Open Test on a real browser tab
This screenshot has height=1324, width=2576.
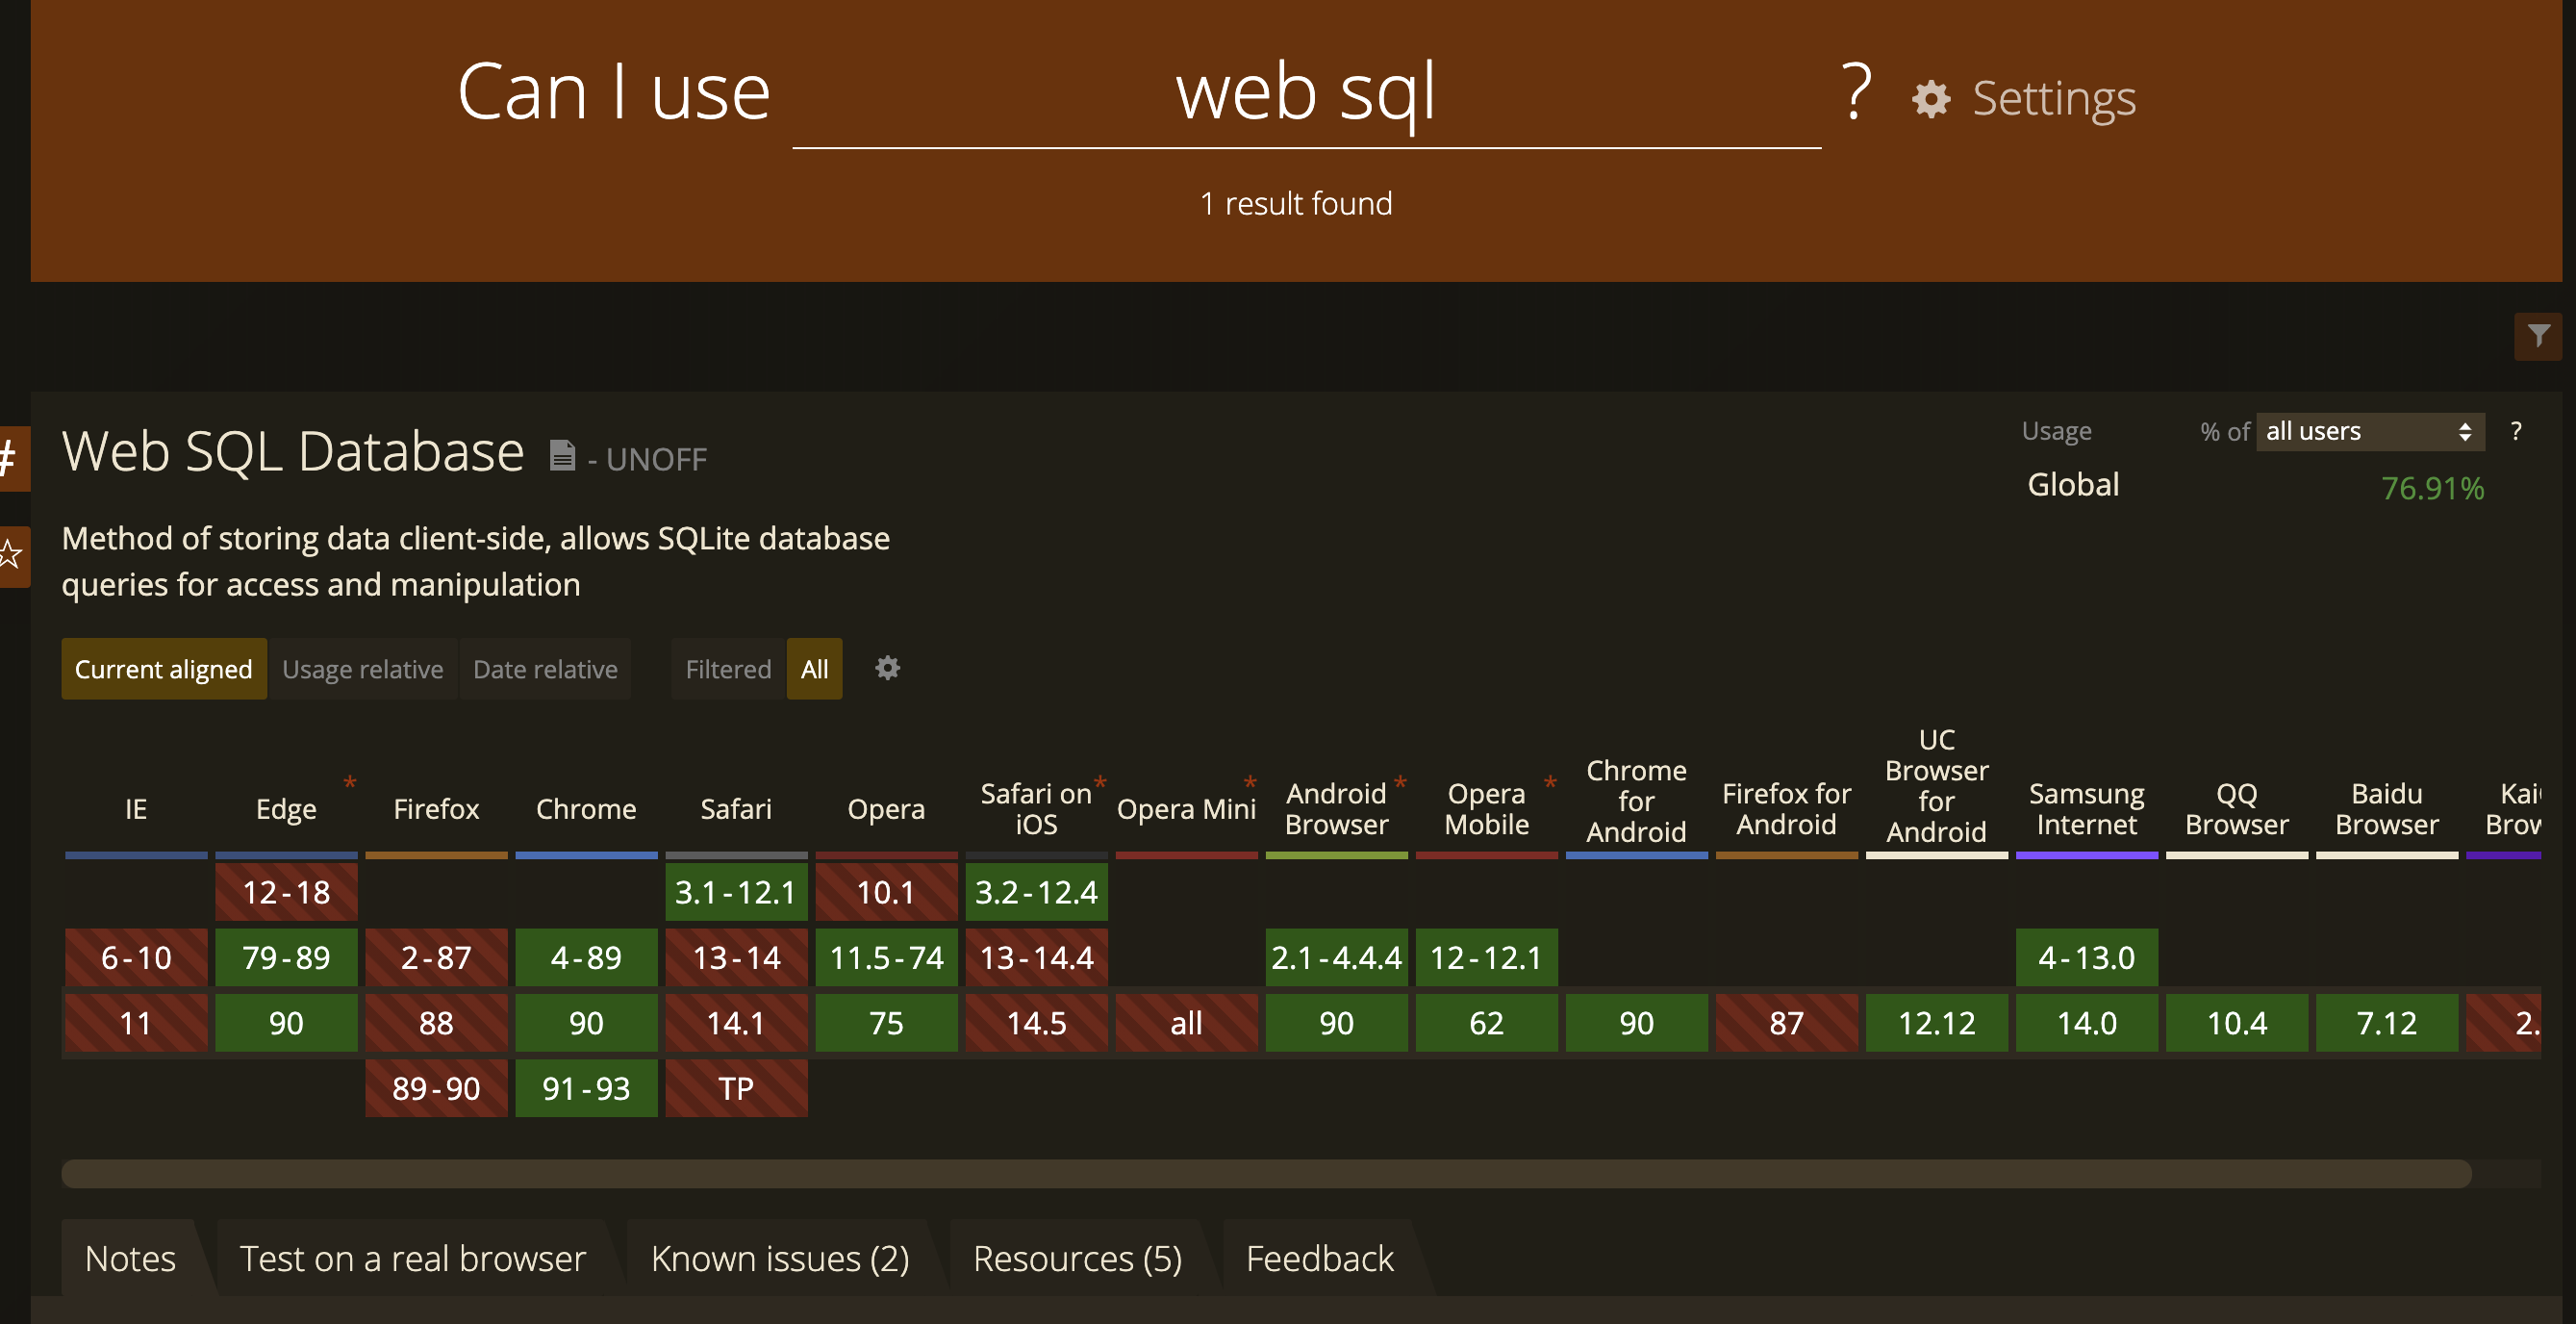(x=412, y=1258)
